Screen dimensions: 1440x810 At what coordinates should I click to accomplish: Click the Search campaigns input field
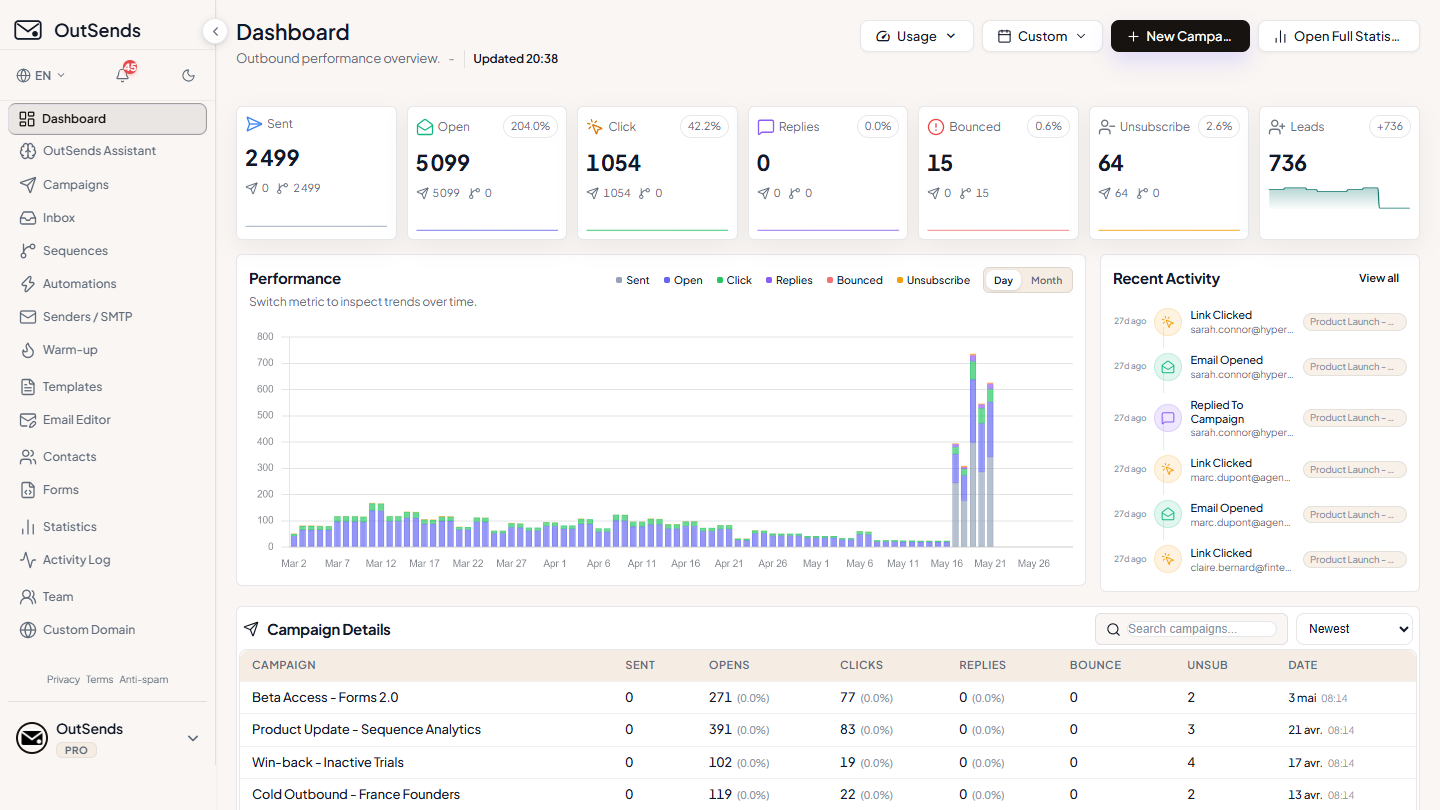tap(1201, 629)
